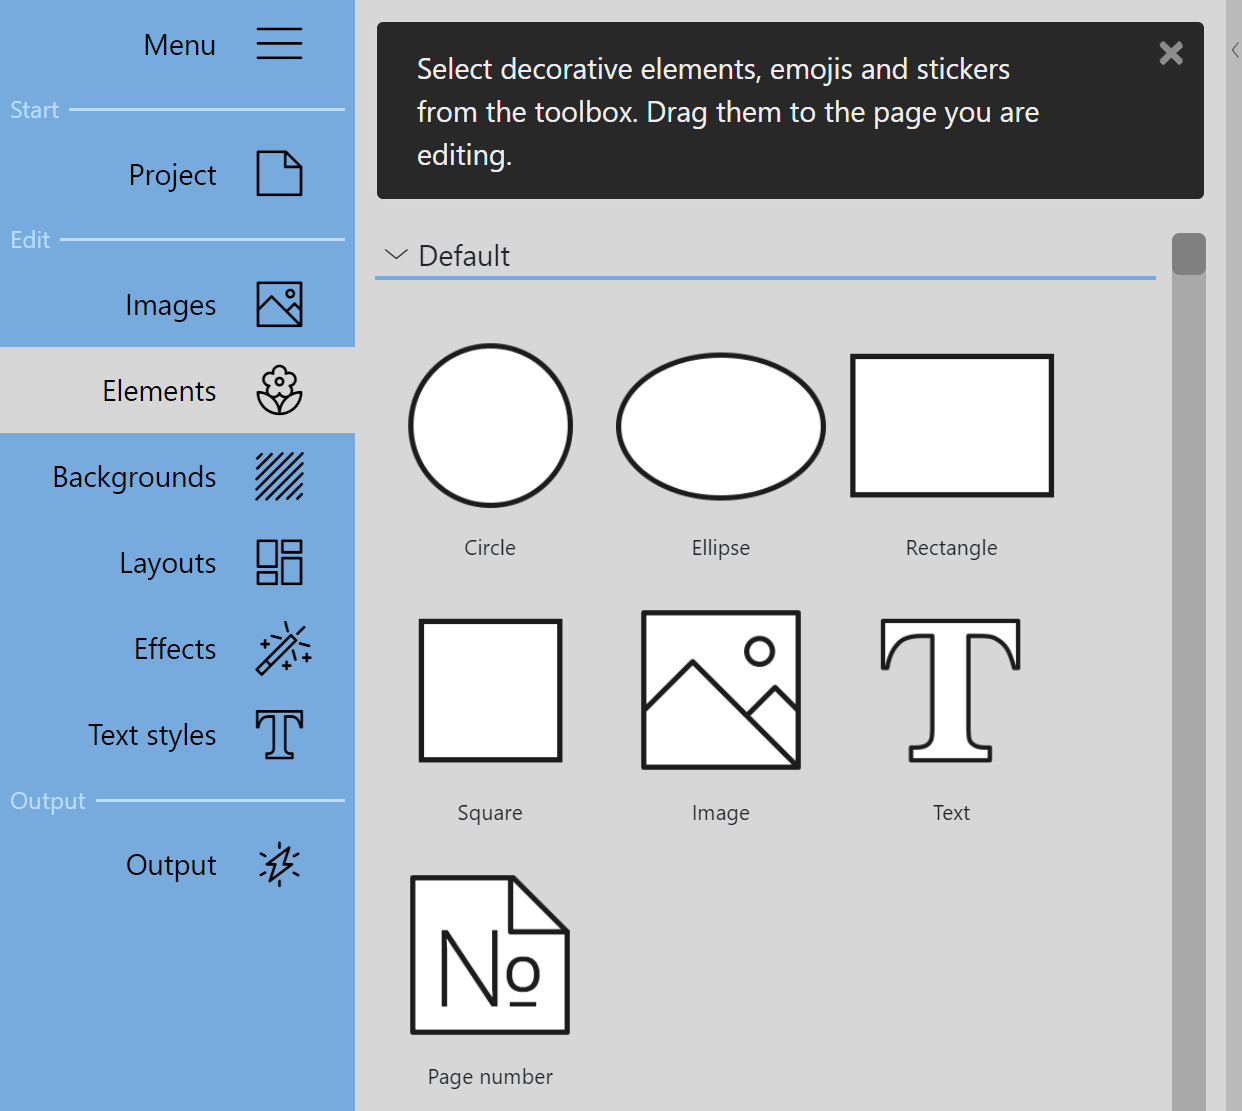
Task: Click the Output spark icon
Action: [x=281, y=864]
